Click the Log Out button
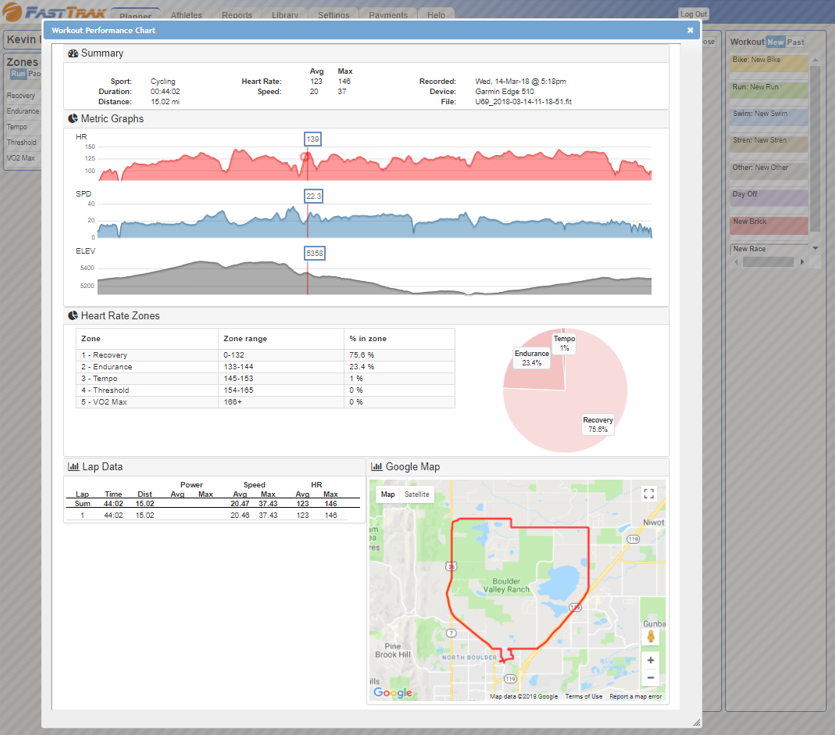835x735 pixels. click(x=693, y=14)
